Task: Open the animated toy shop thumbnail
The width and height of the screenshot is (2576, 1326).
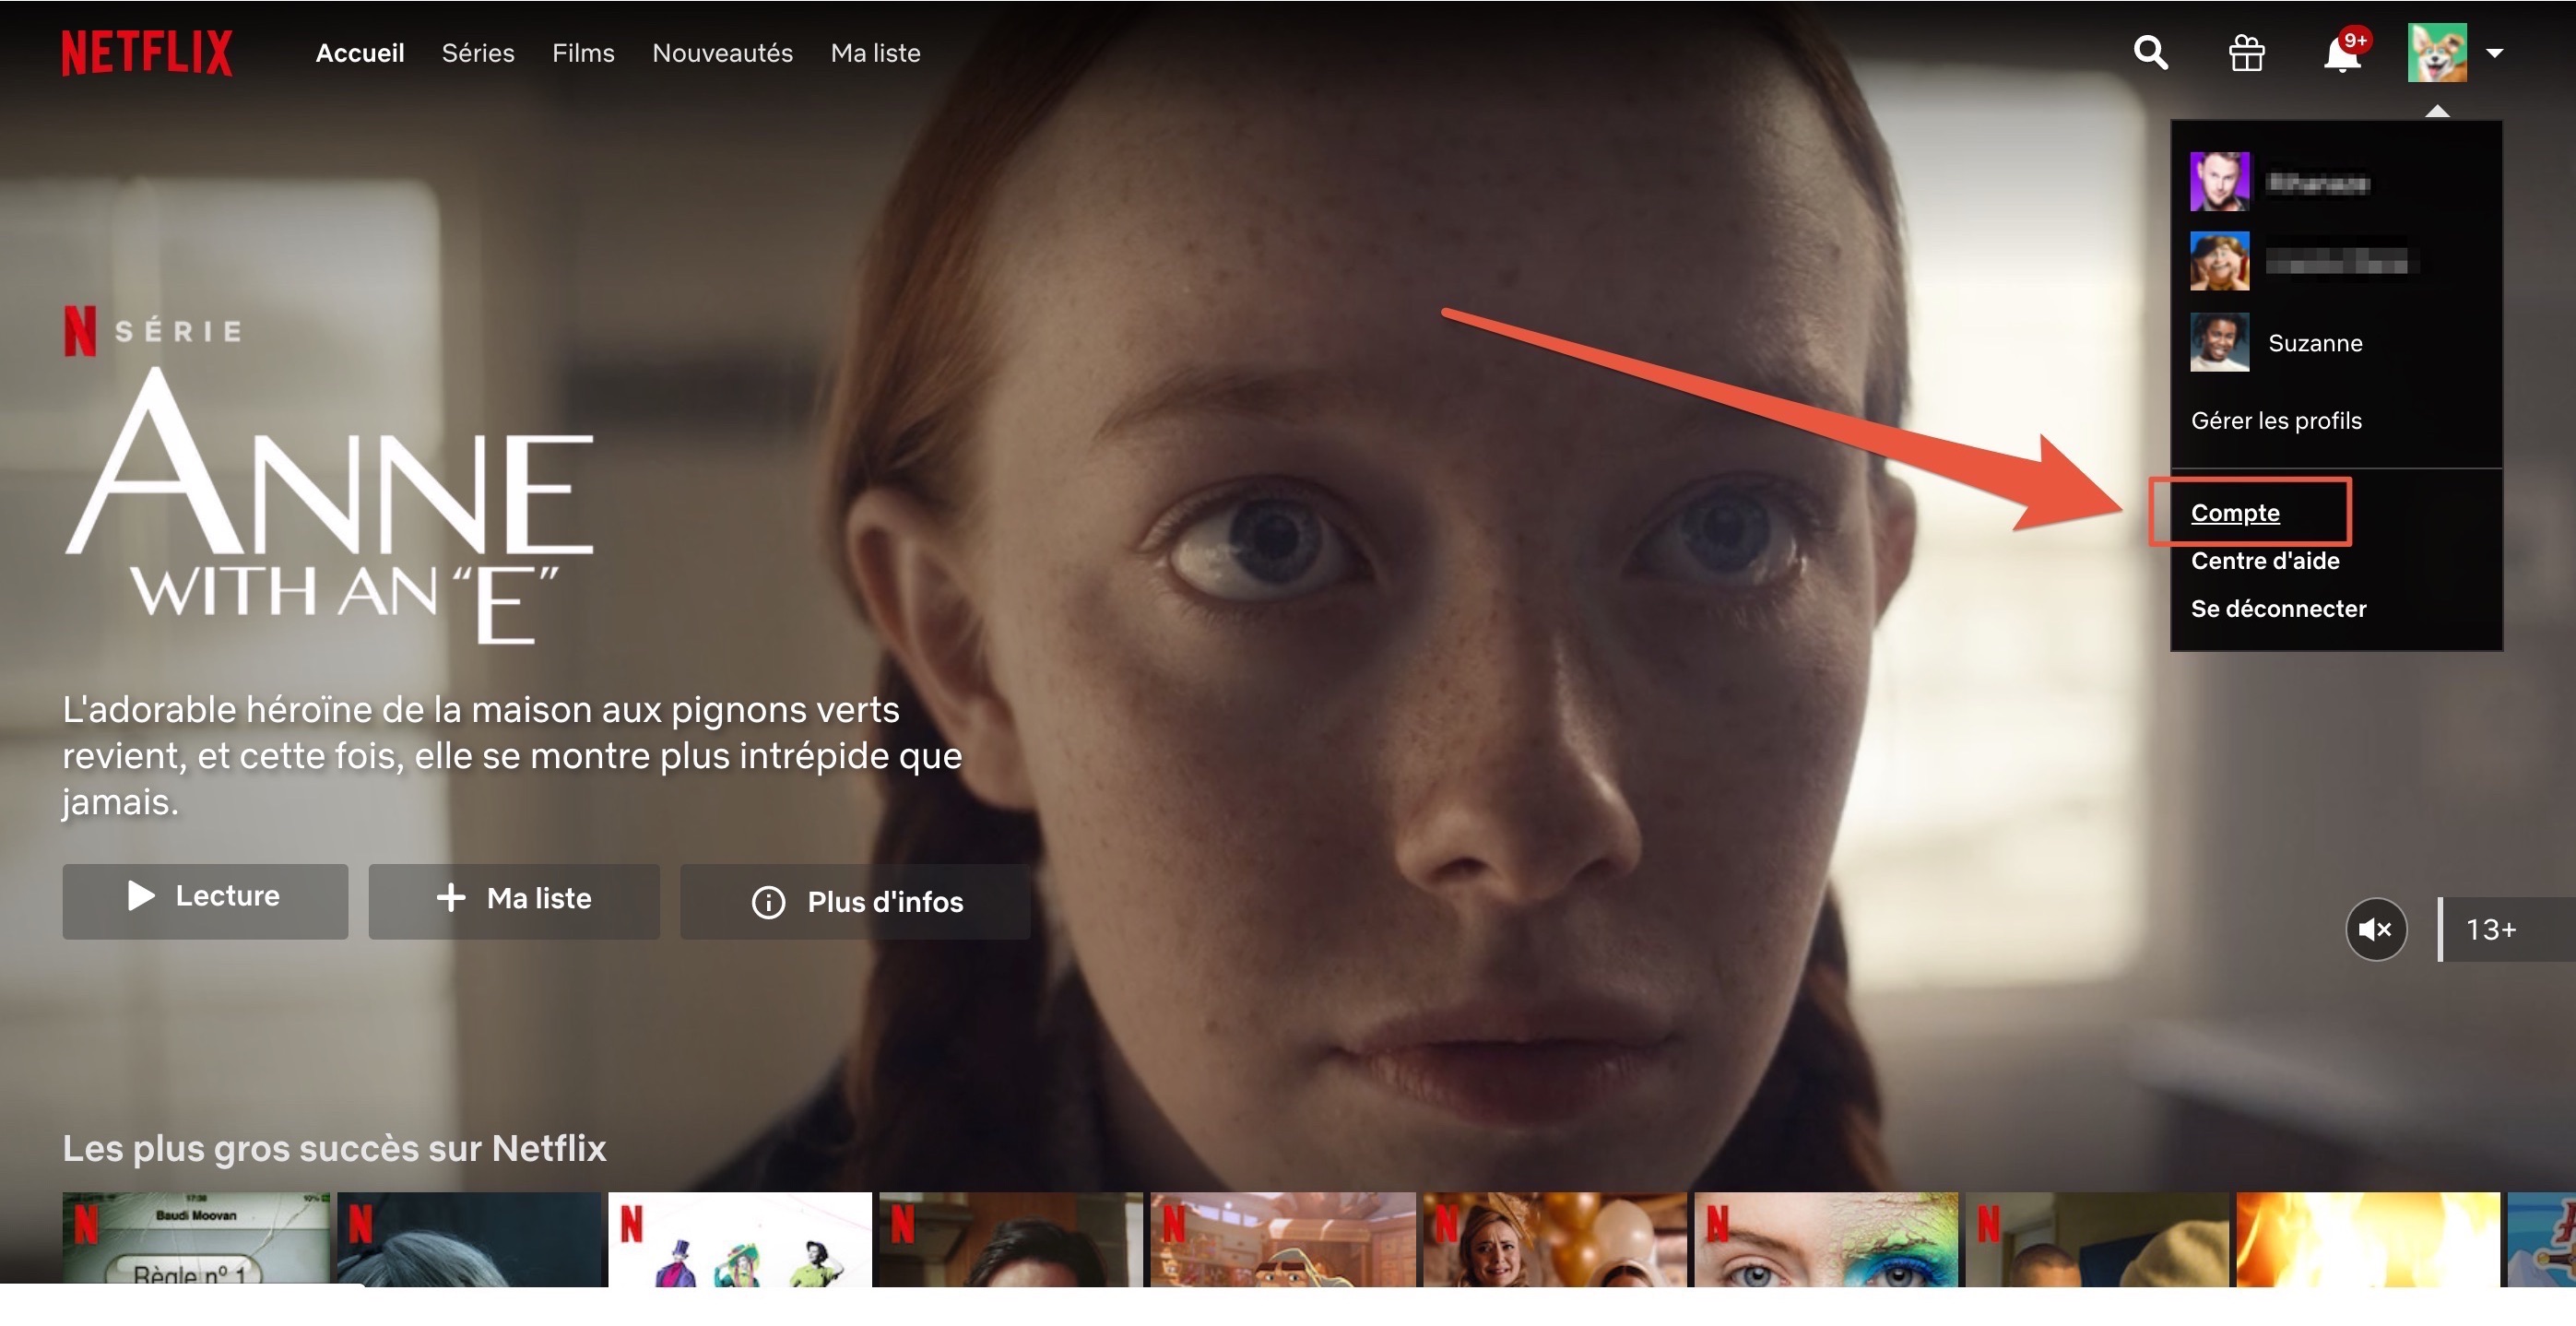Action: [x=1283, y=1238]
